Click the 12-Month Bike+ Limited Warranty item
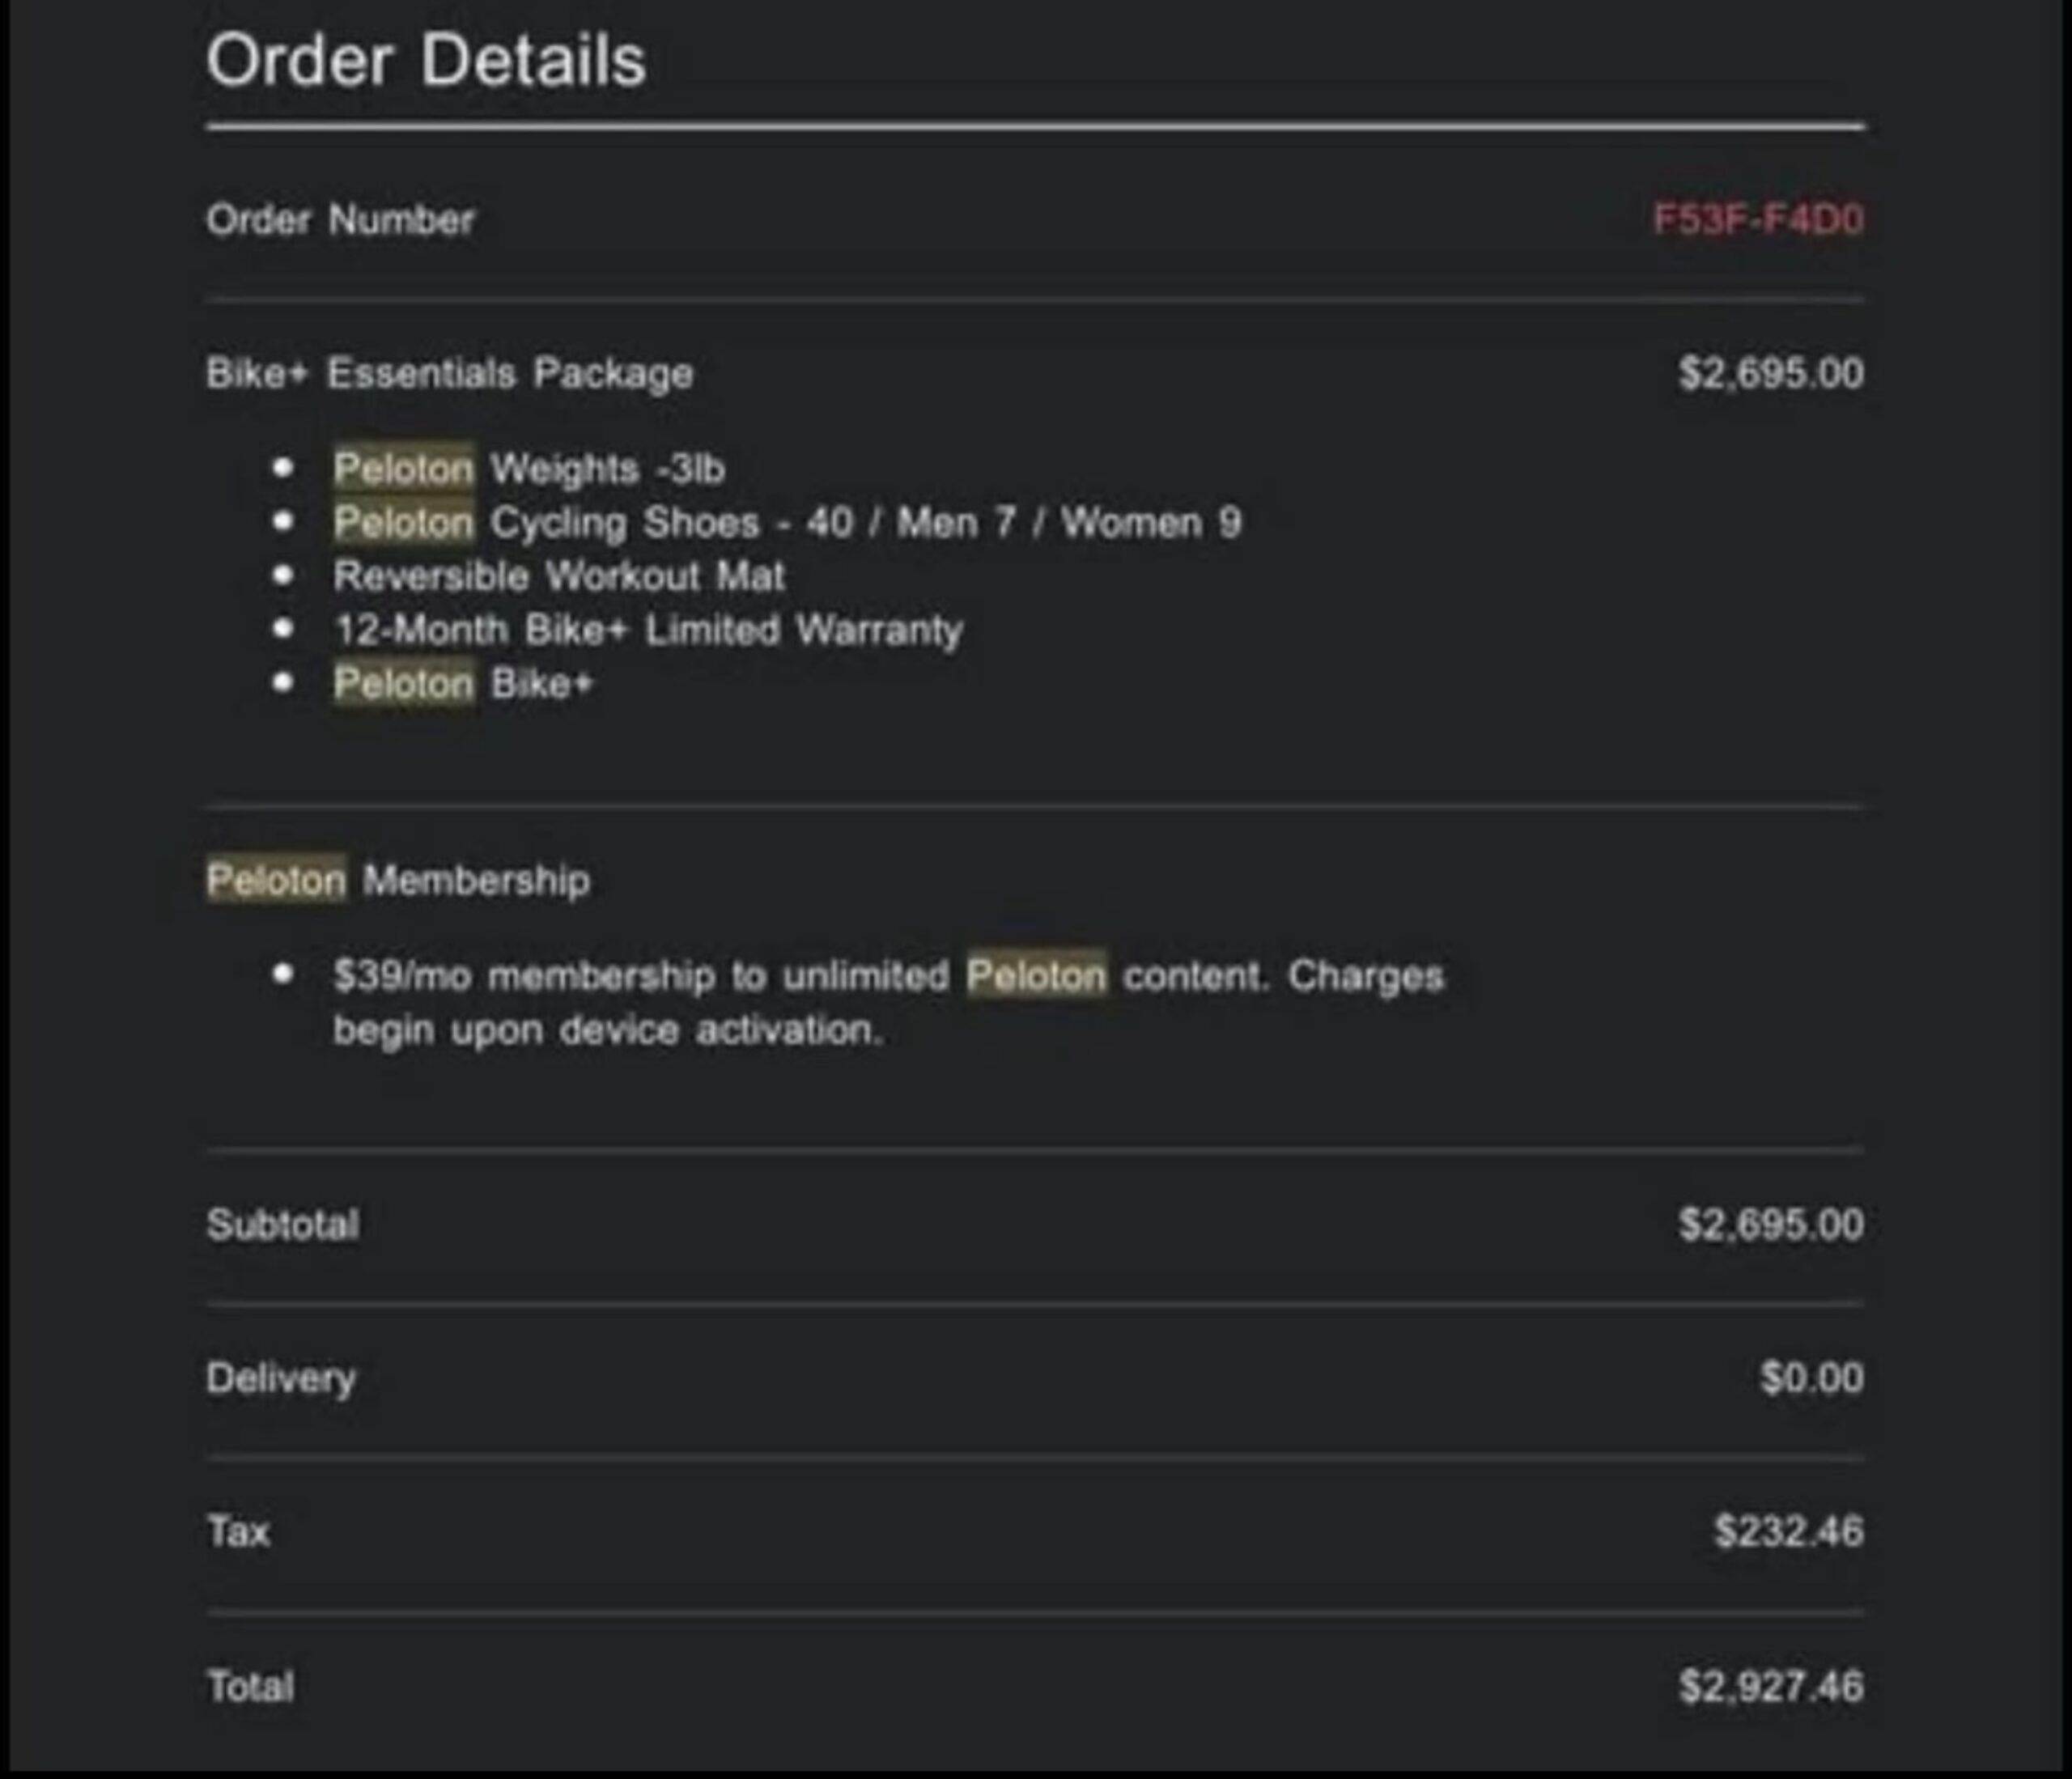This screenshot has height=1779, width=2072. pos(647,630)
